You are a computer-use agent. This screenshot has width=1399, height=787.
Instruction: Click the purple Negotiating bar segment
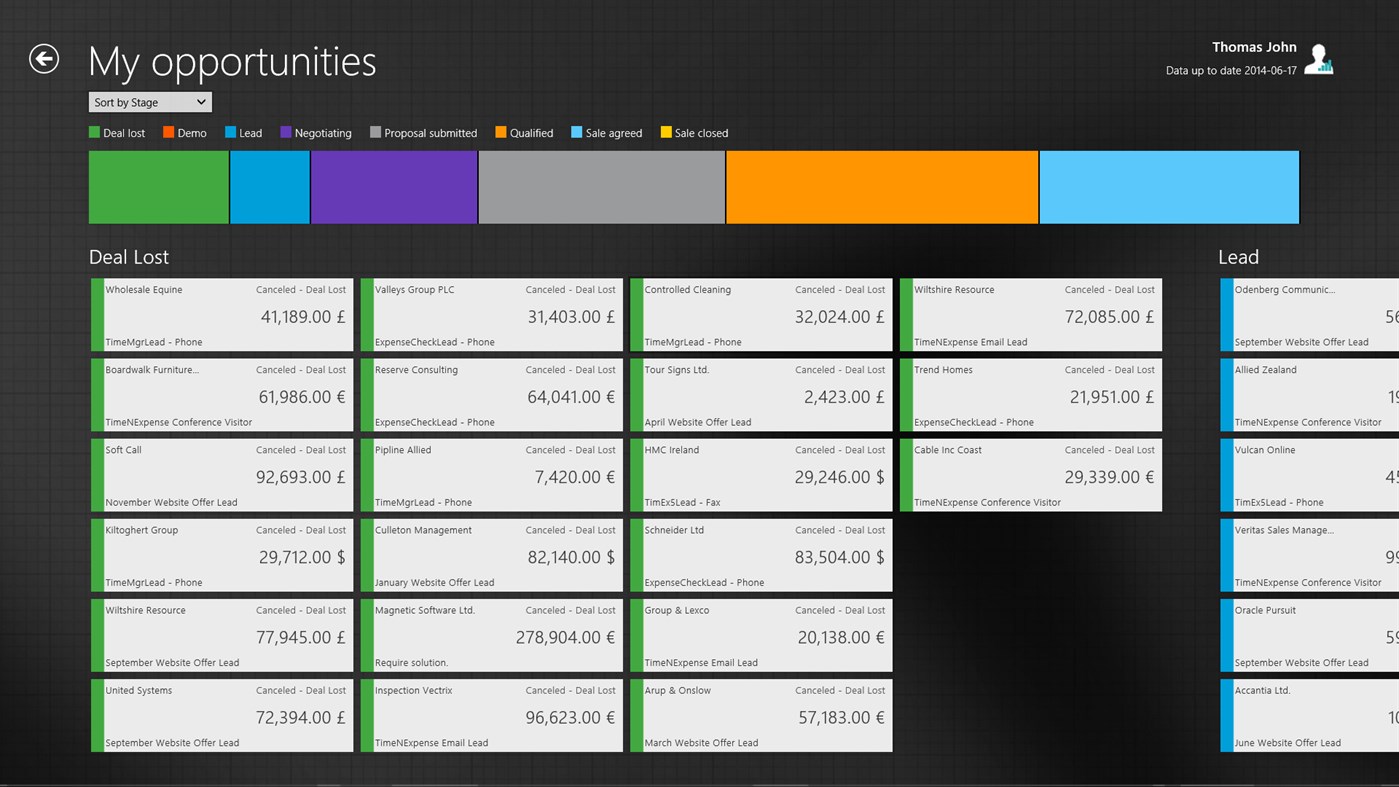click(393, 188)
